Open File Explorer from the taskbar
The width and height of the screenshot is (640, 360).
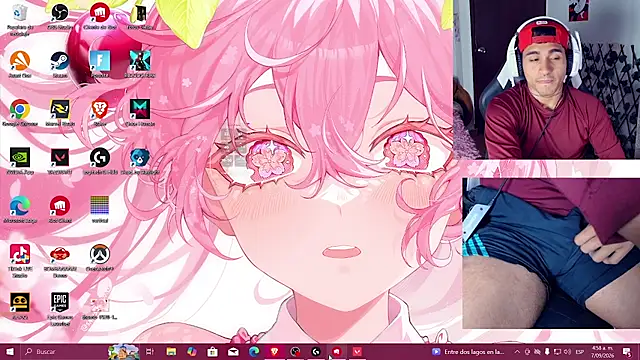pyautogui.click(x=171, y=351)
